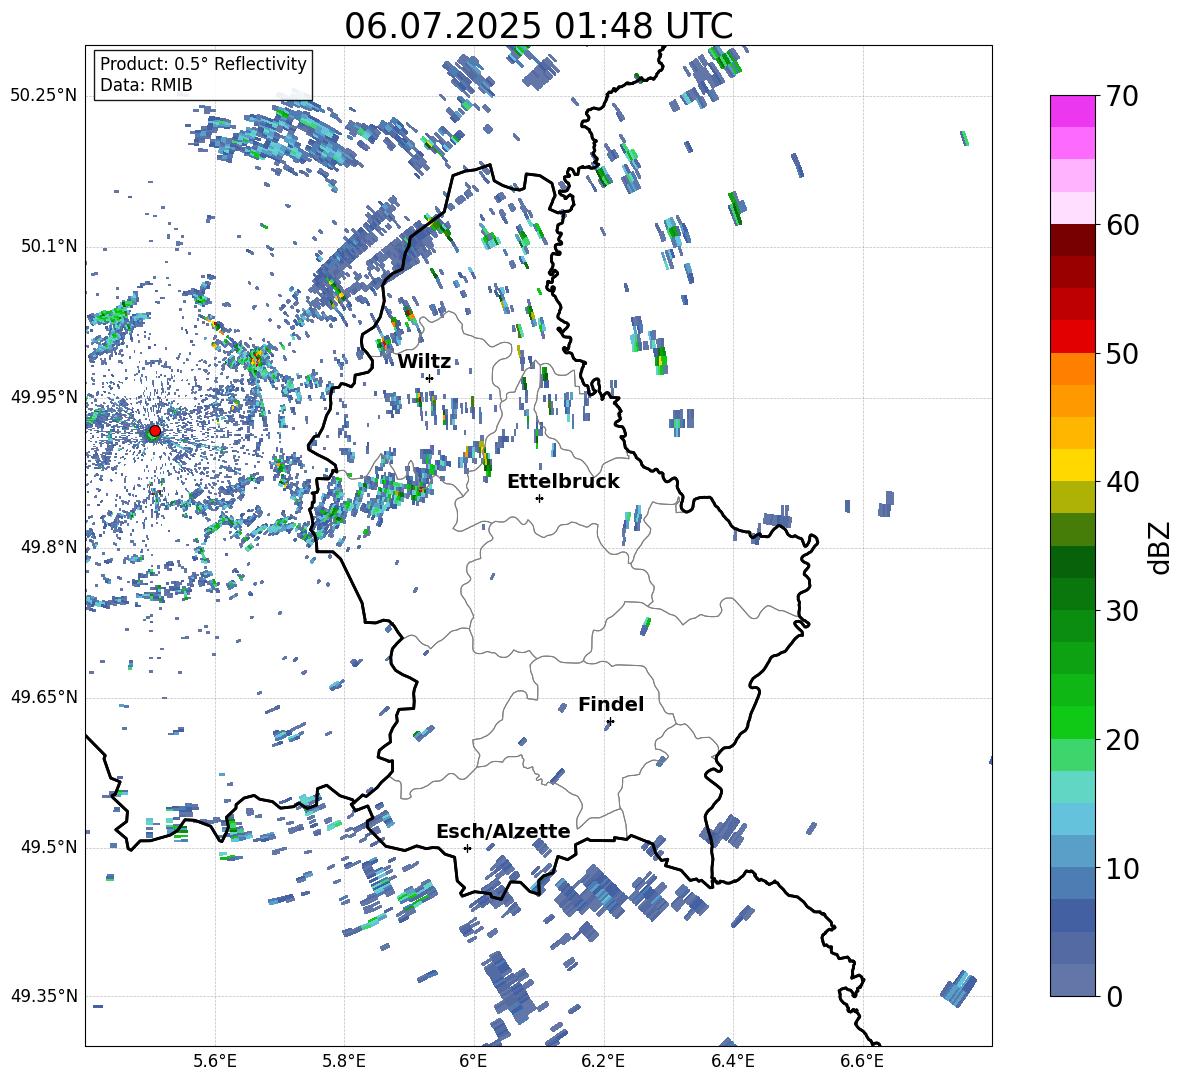The height and width of the screenshot is (1081, 1184).
Task: Select the Findel city label
Action: (611, 704)
